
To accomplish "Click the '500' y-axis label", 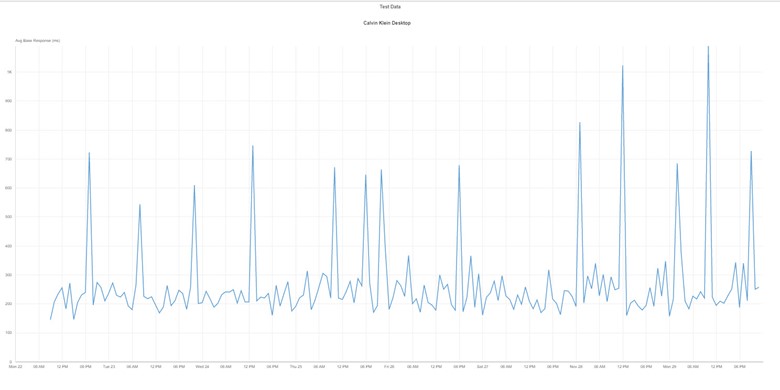I will (x=9, y=217).
